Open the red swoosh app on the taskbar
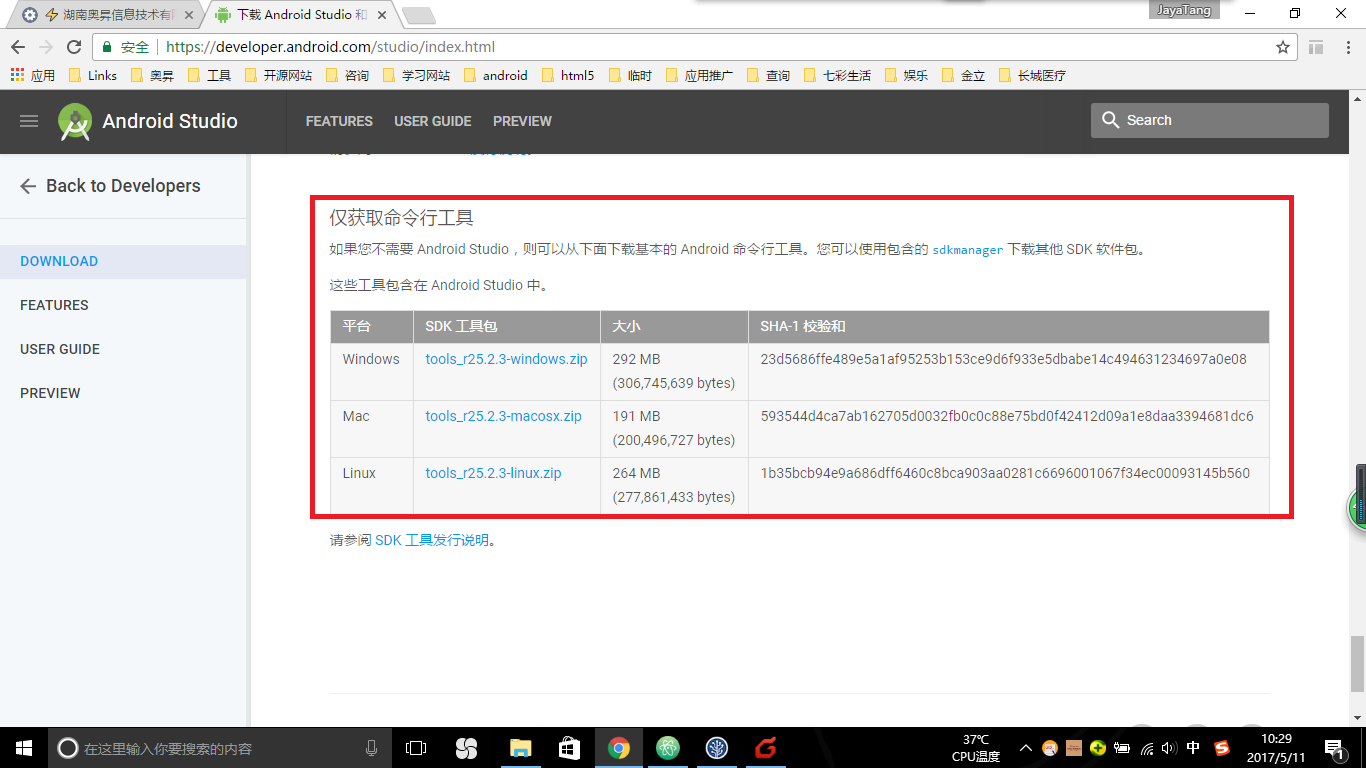This screenshot has height=768, width=1366. click(x=766, y=748)
